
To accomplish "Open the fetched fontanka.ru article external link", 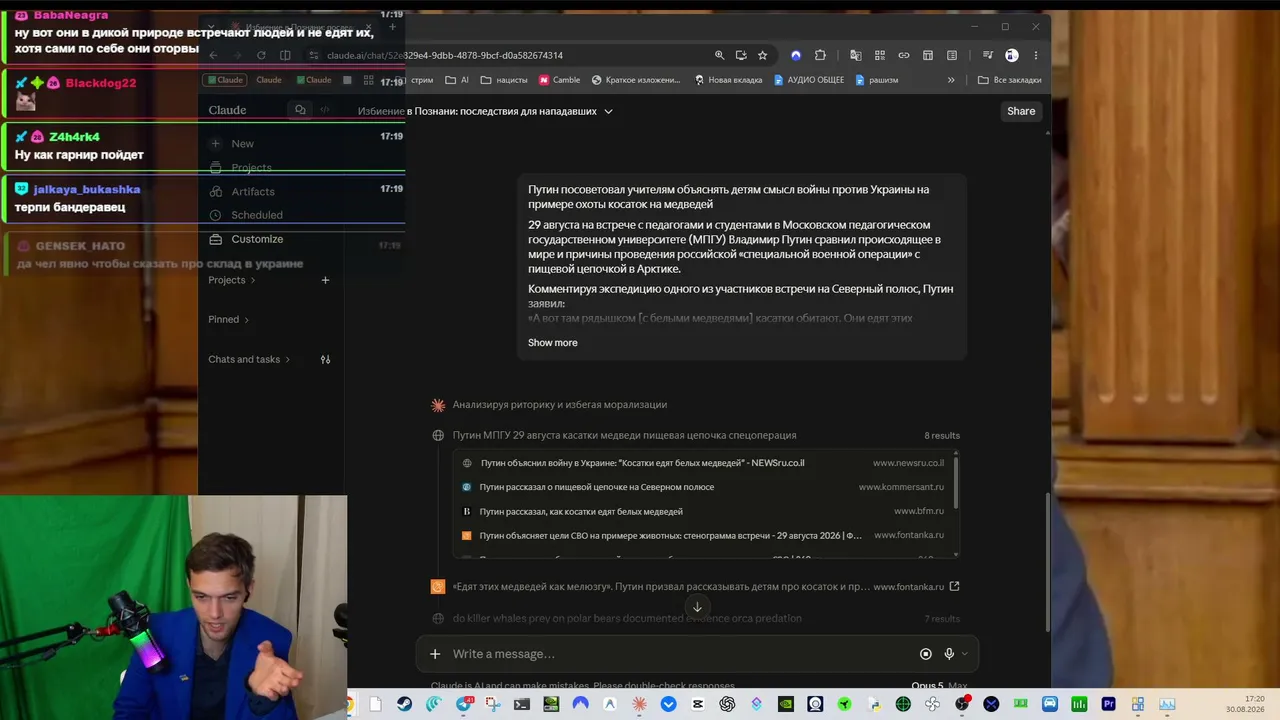I will [x=954, y=587].
